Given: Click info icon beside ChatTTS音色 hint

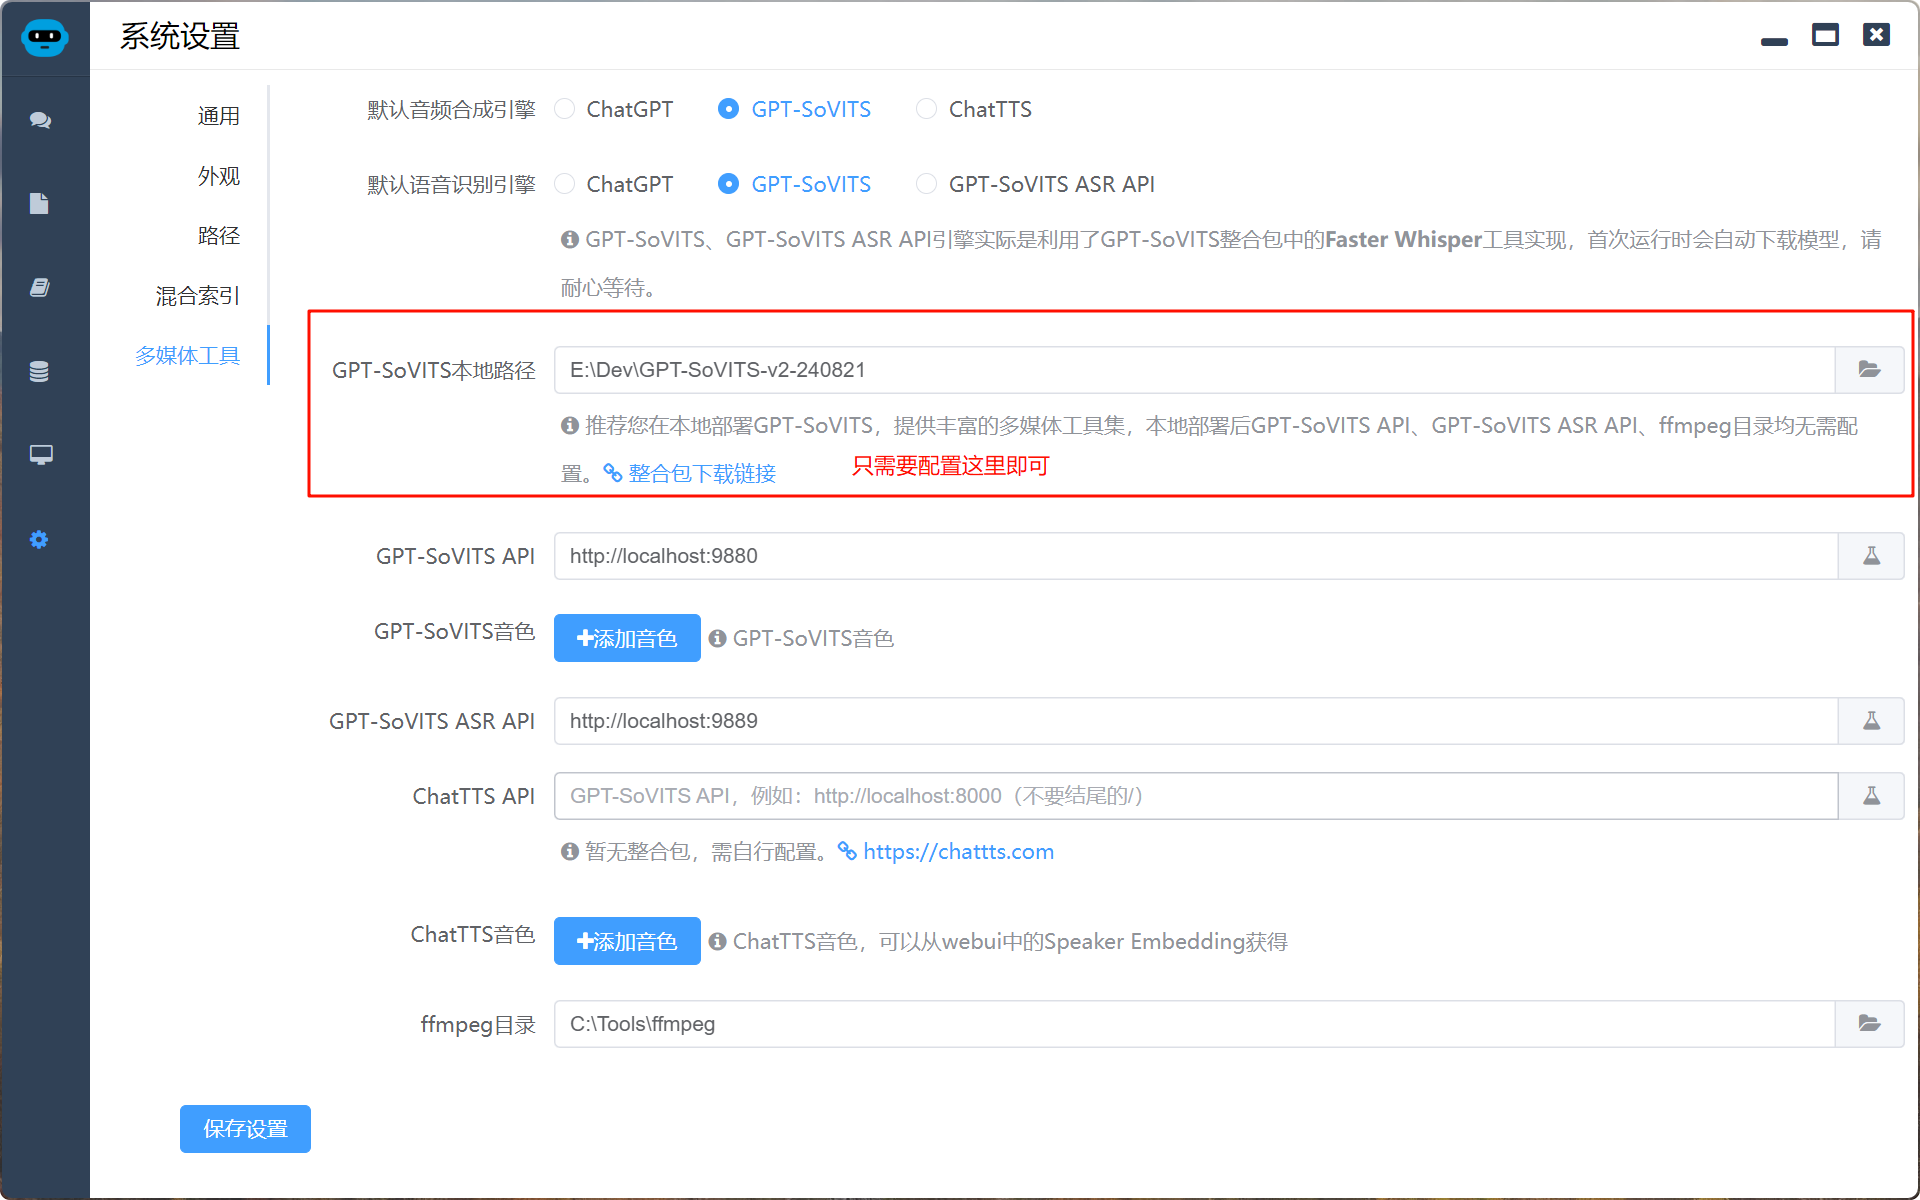Looking at the screenshot, I should [717, 941].
